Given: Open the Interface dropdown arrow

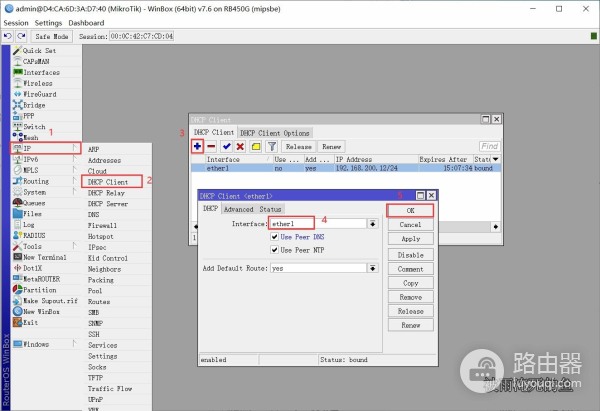Looking at the screenshot, I should click(x=373, y=223).
